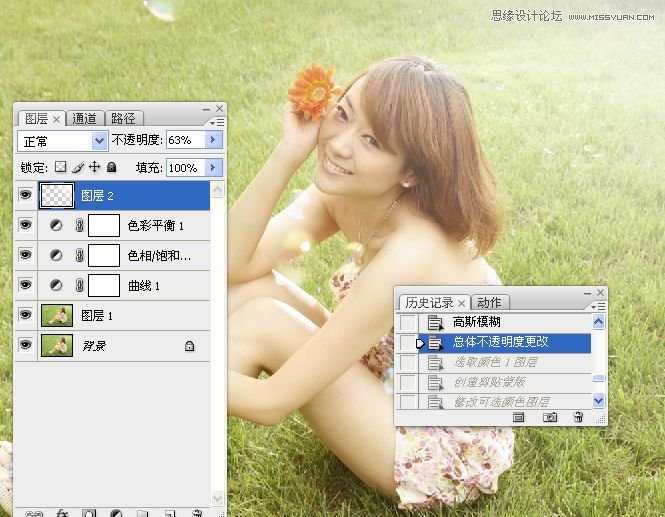Open the blend mode 正常 dropdown
This screenshot has height=517, width=665.
[99, 141]
